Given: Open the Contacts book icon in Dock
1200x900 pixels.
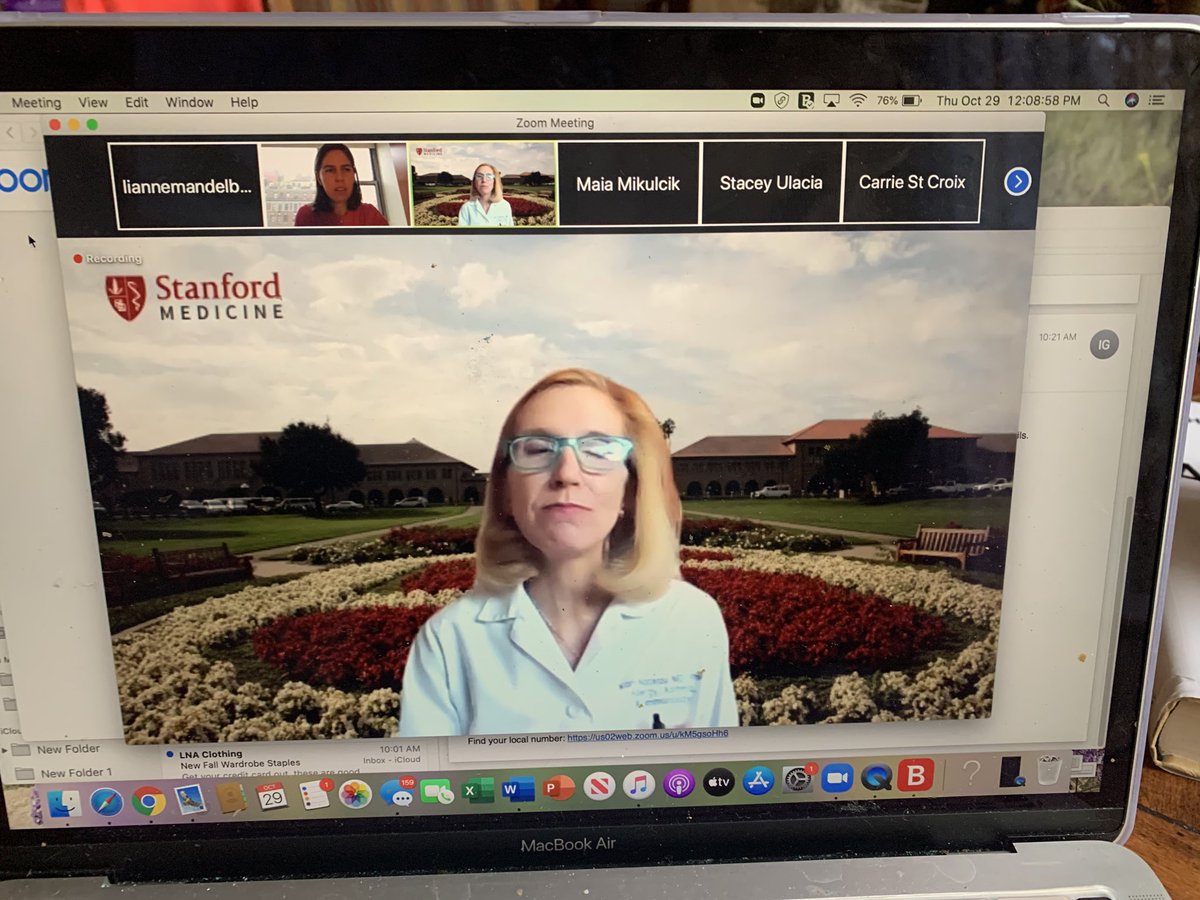Looking at the screenshot, I should click(x=231, y=797).
